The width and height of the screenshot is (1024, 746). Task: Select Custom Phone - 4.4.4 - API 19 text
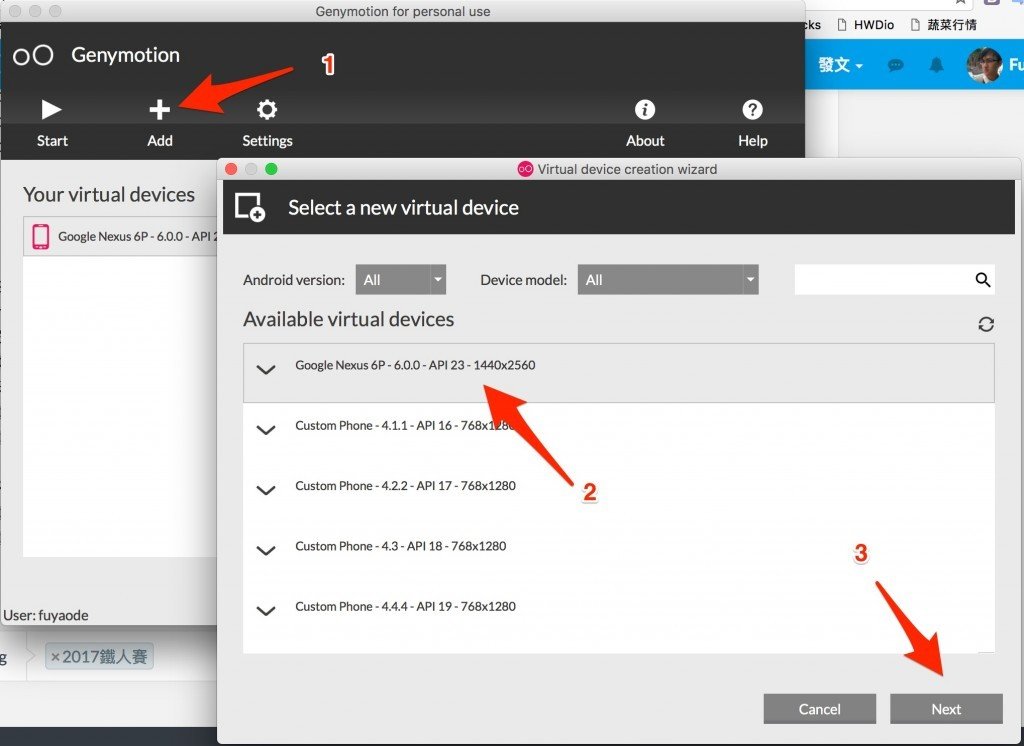(405, 606)
